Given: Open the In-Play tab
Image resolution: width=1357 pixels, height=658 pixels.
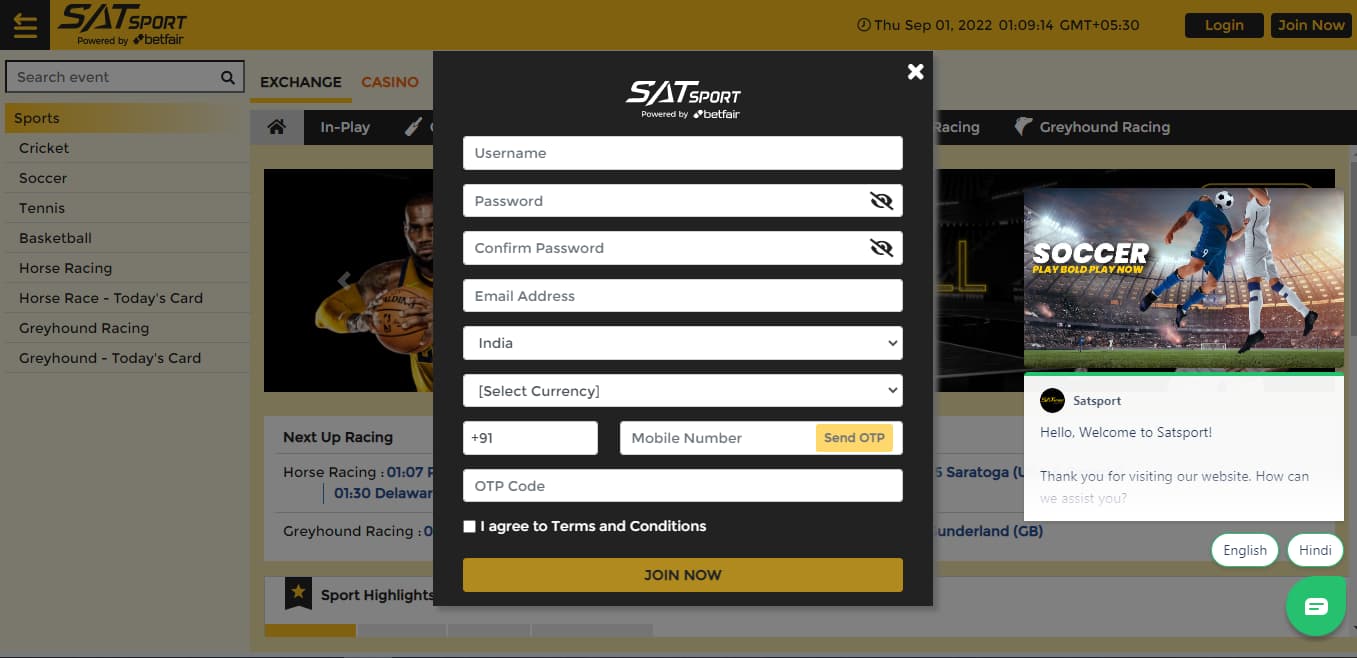Looking at the screenshot, I should (x=345, y=127).
